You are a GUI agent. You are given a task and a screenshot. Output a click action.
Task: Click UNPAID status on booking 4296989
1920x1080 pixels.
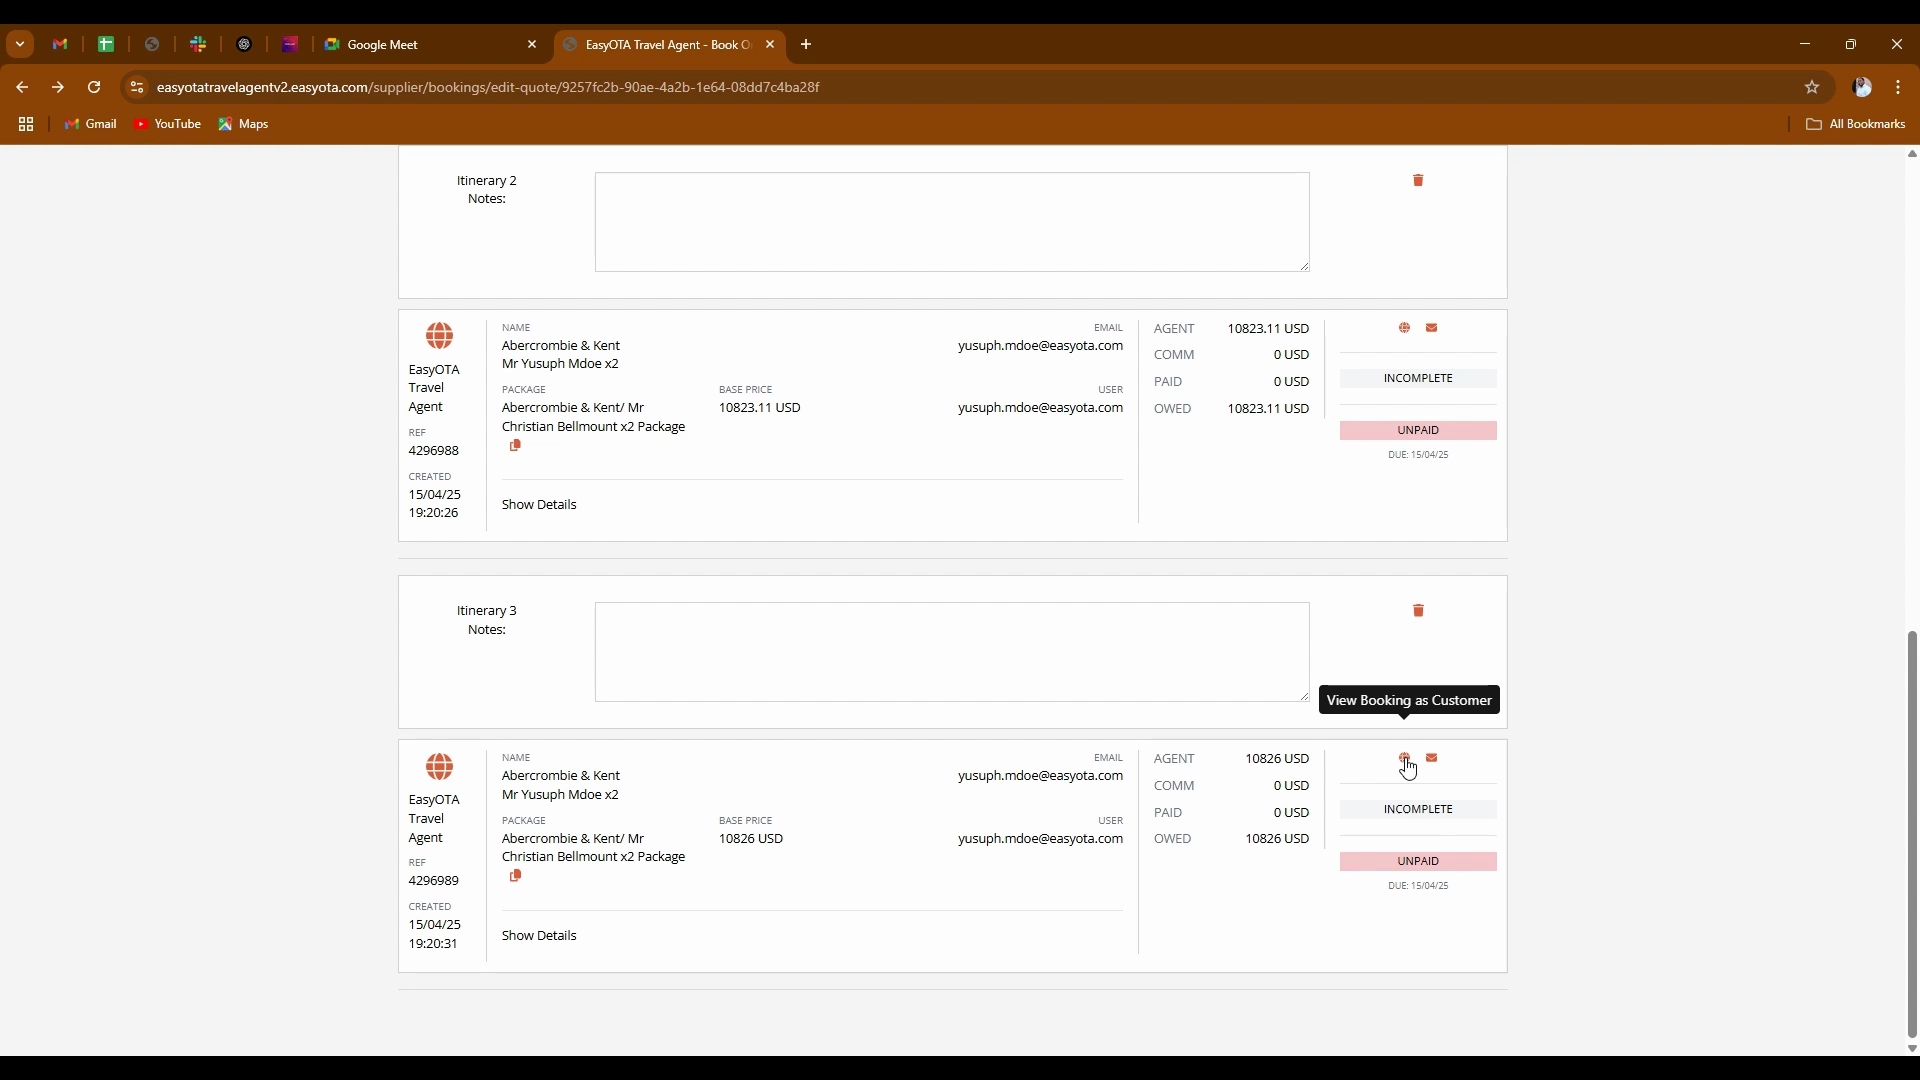1418,861
